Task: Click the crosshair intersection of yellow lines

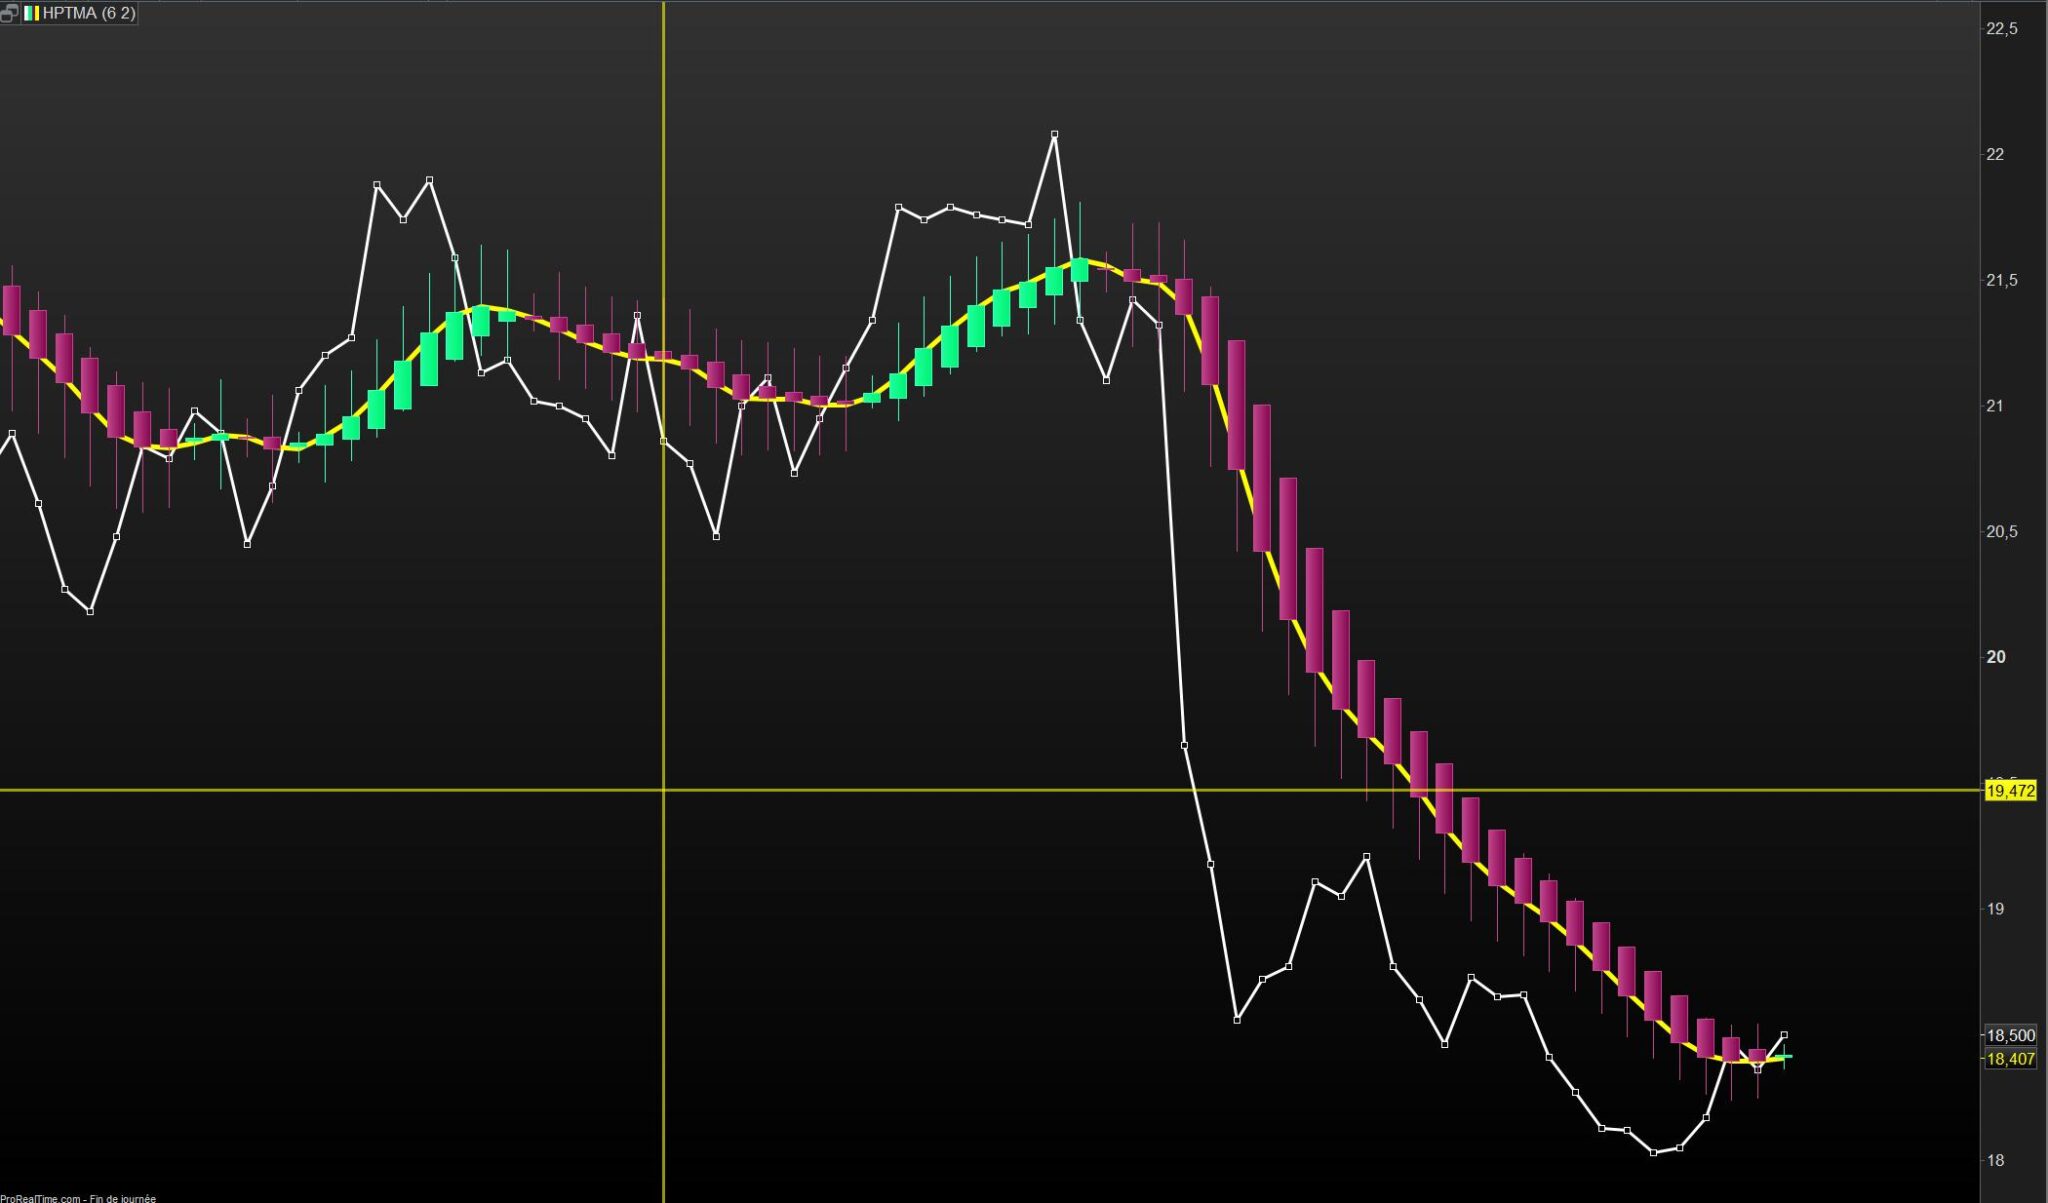Action: pyautogui.click(x=663, y=790)
